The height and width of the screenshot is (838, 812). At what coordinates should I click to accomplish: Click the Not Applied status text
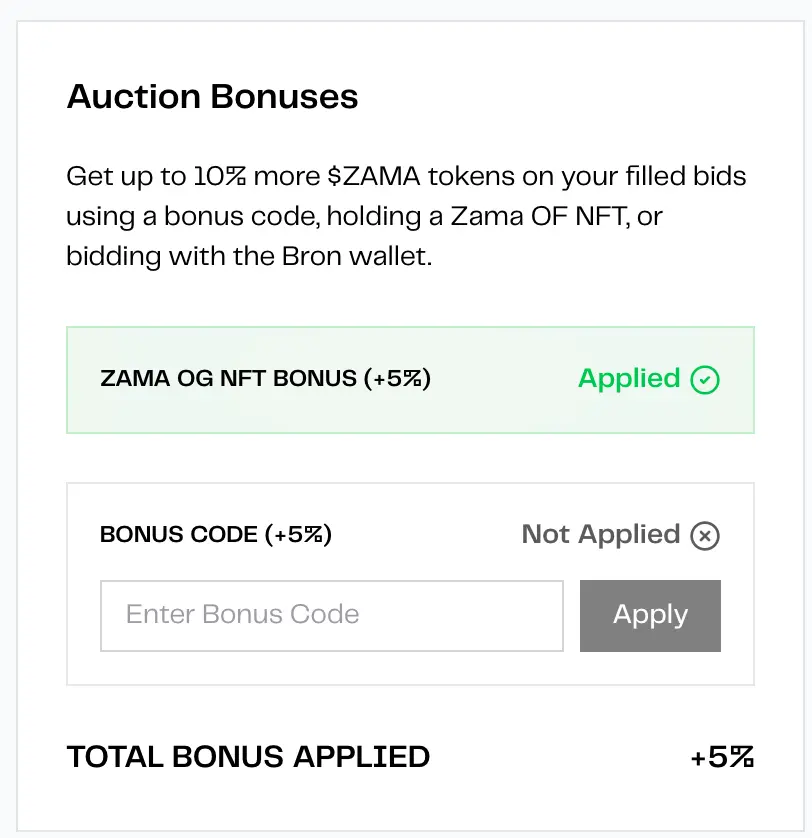coord(600,535)
